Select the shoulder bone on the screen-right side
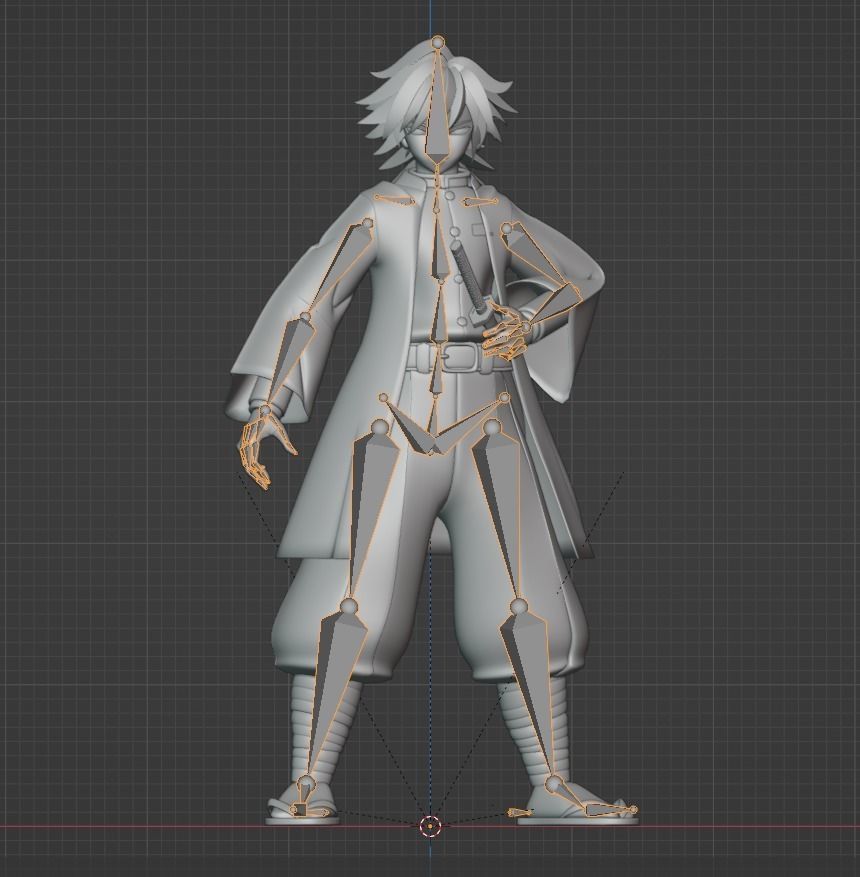The width and height of the screenshot is (860, 877). (x=480, y=202)
